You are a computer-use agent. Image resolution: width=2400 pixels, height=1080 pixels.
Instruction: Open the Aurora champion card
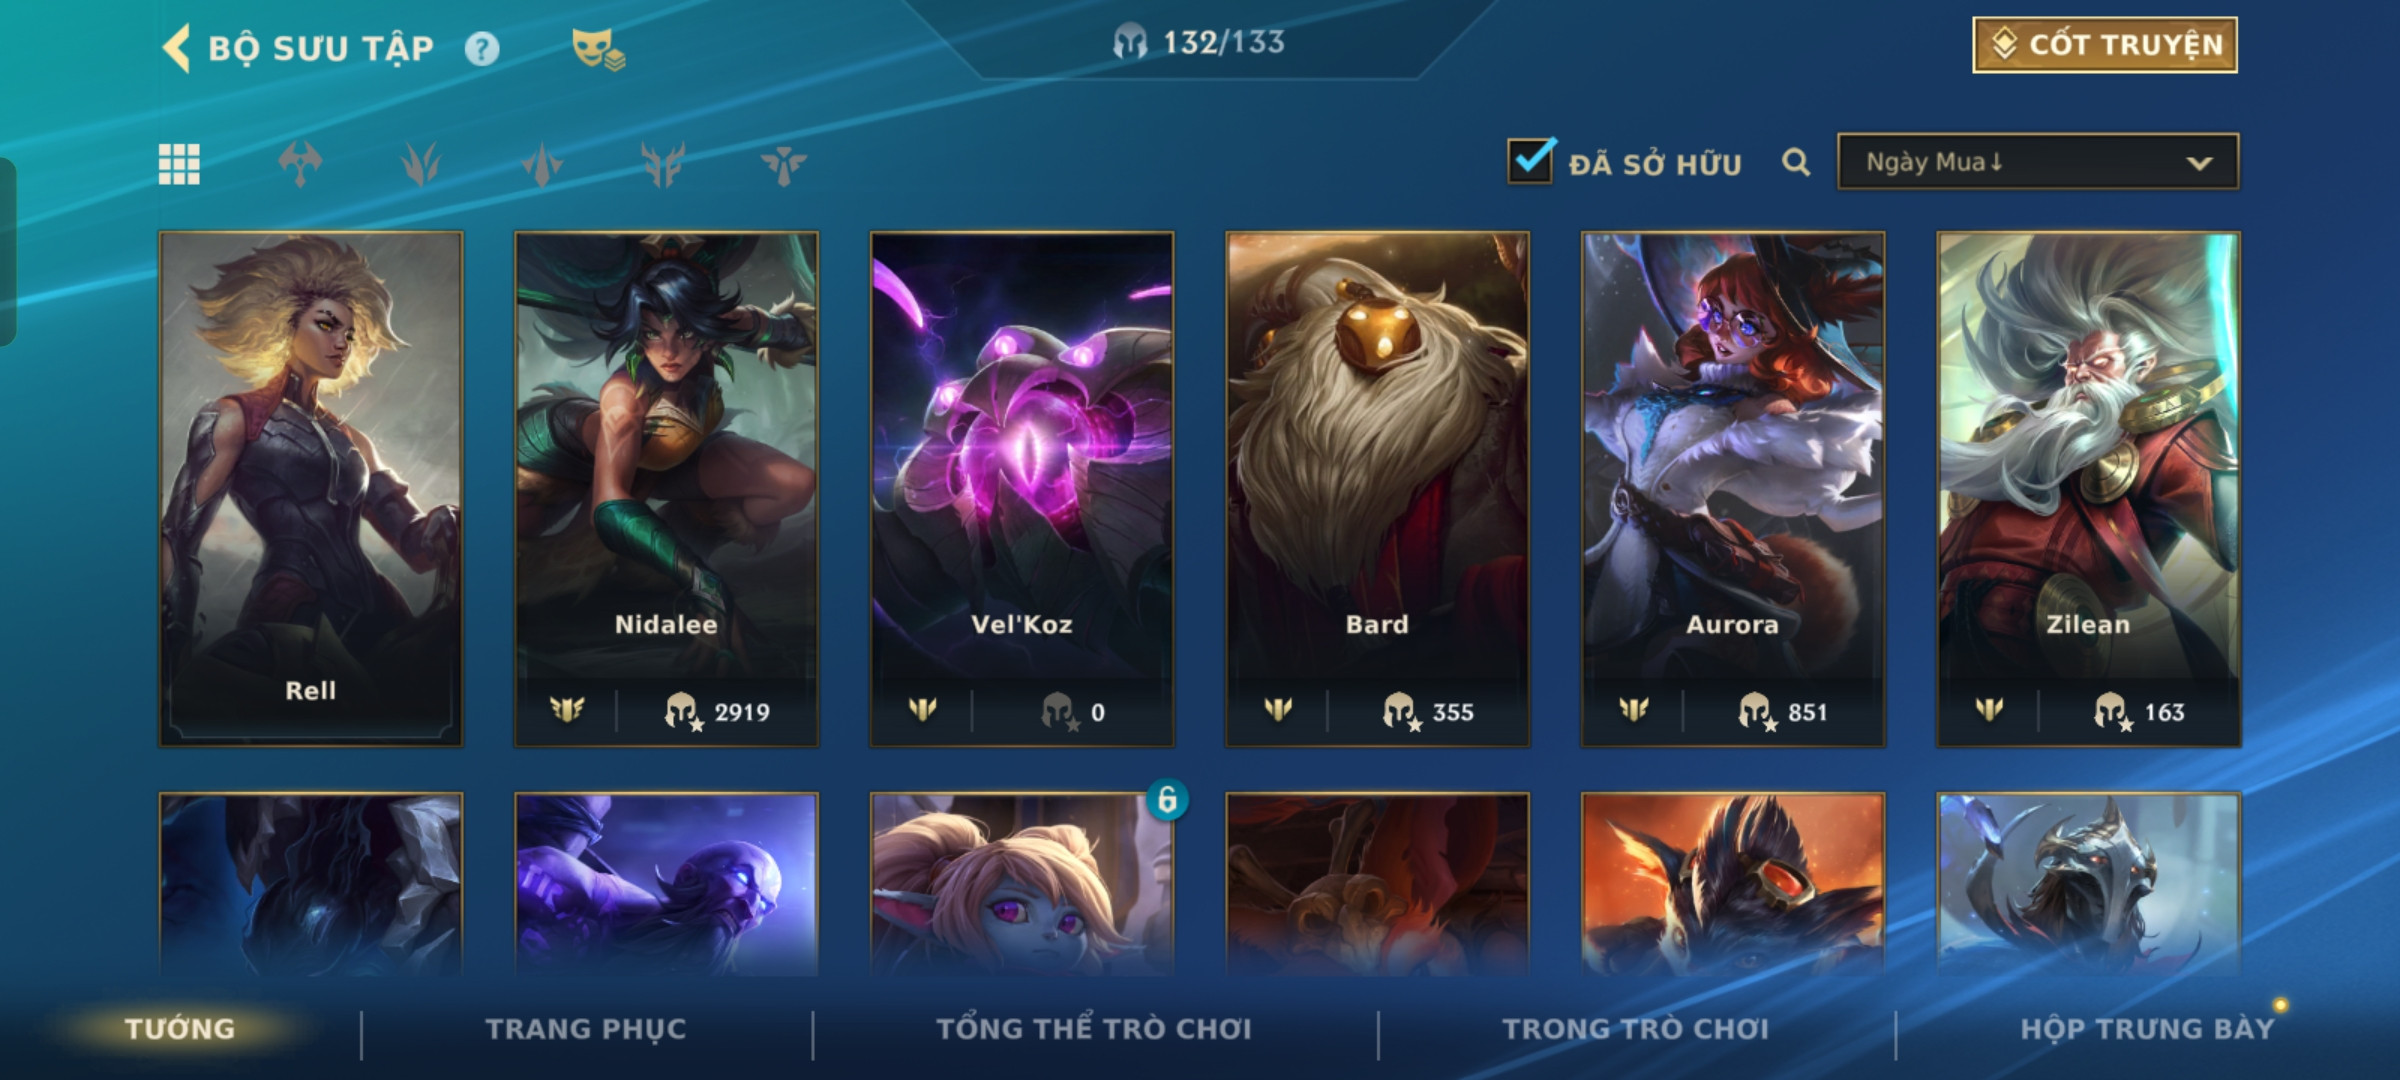click(x=1733, y=489)
